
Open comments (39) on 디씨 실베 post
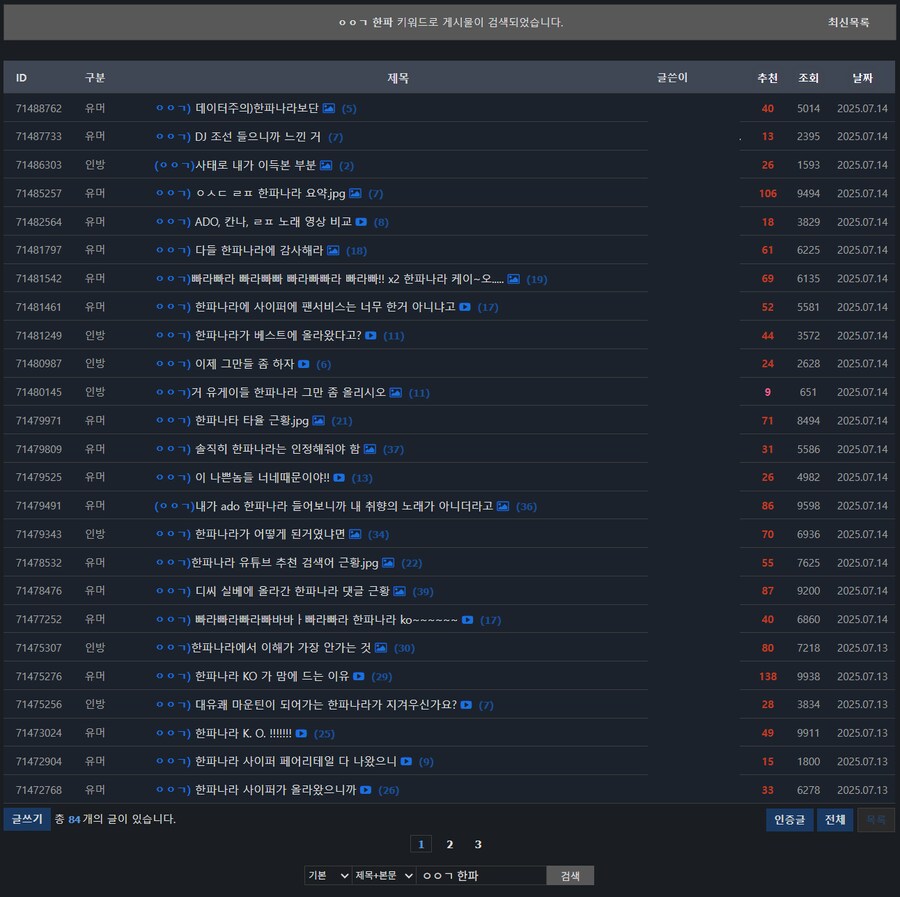point(423,592)
